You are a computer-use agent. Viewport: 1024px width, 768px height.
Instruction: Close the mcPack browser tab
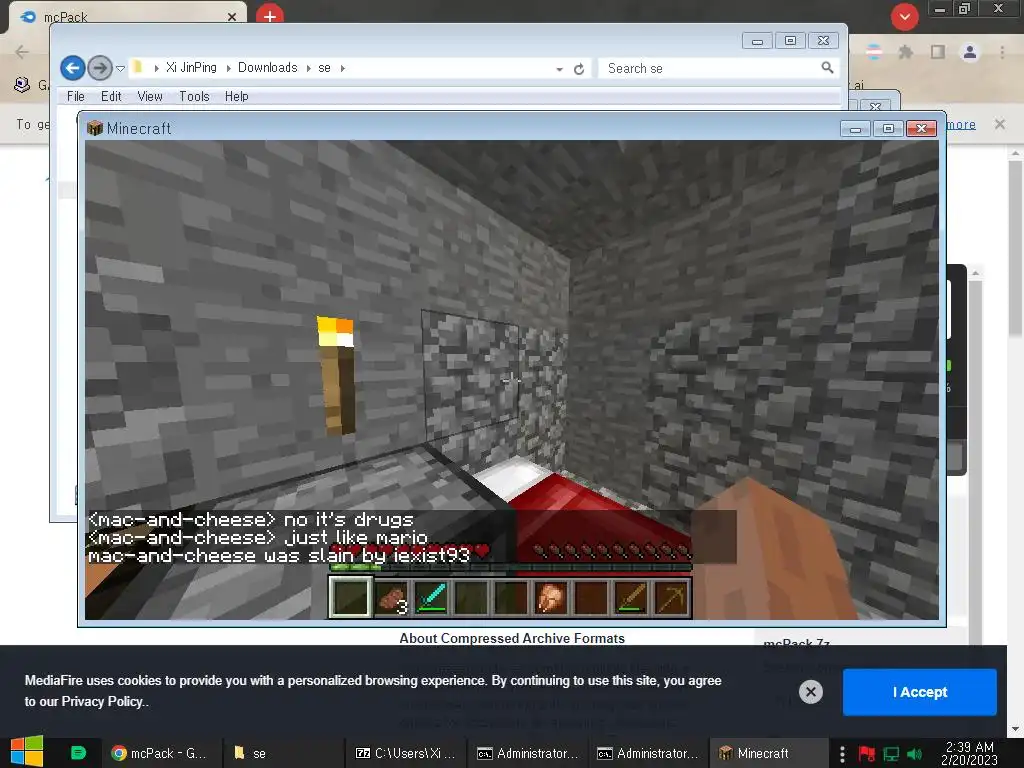(x=232, y=17)
